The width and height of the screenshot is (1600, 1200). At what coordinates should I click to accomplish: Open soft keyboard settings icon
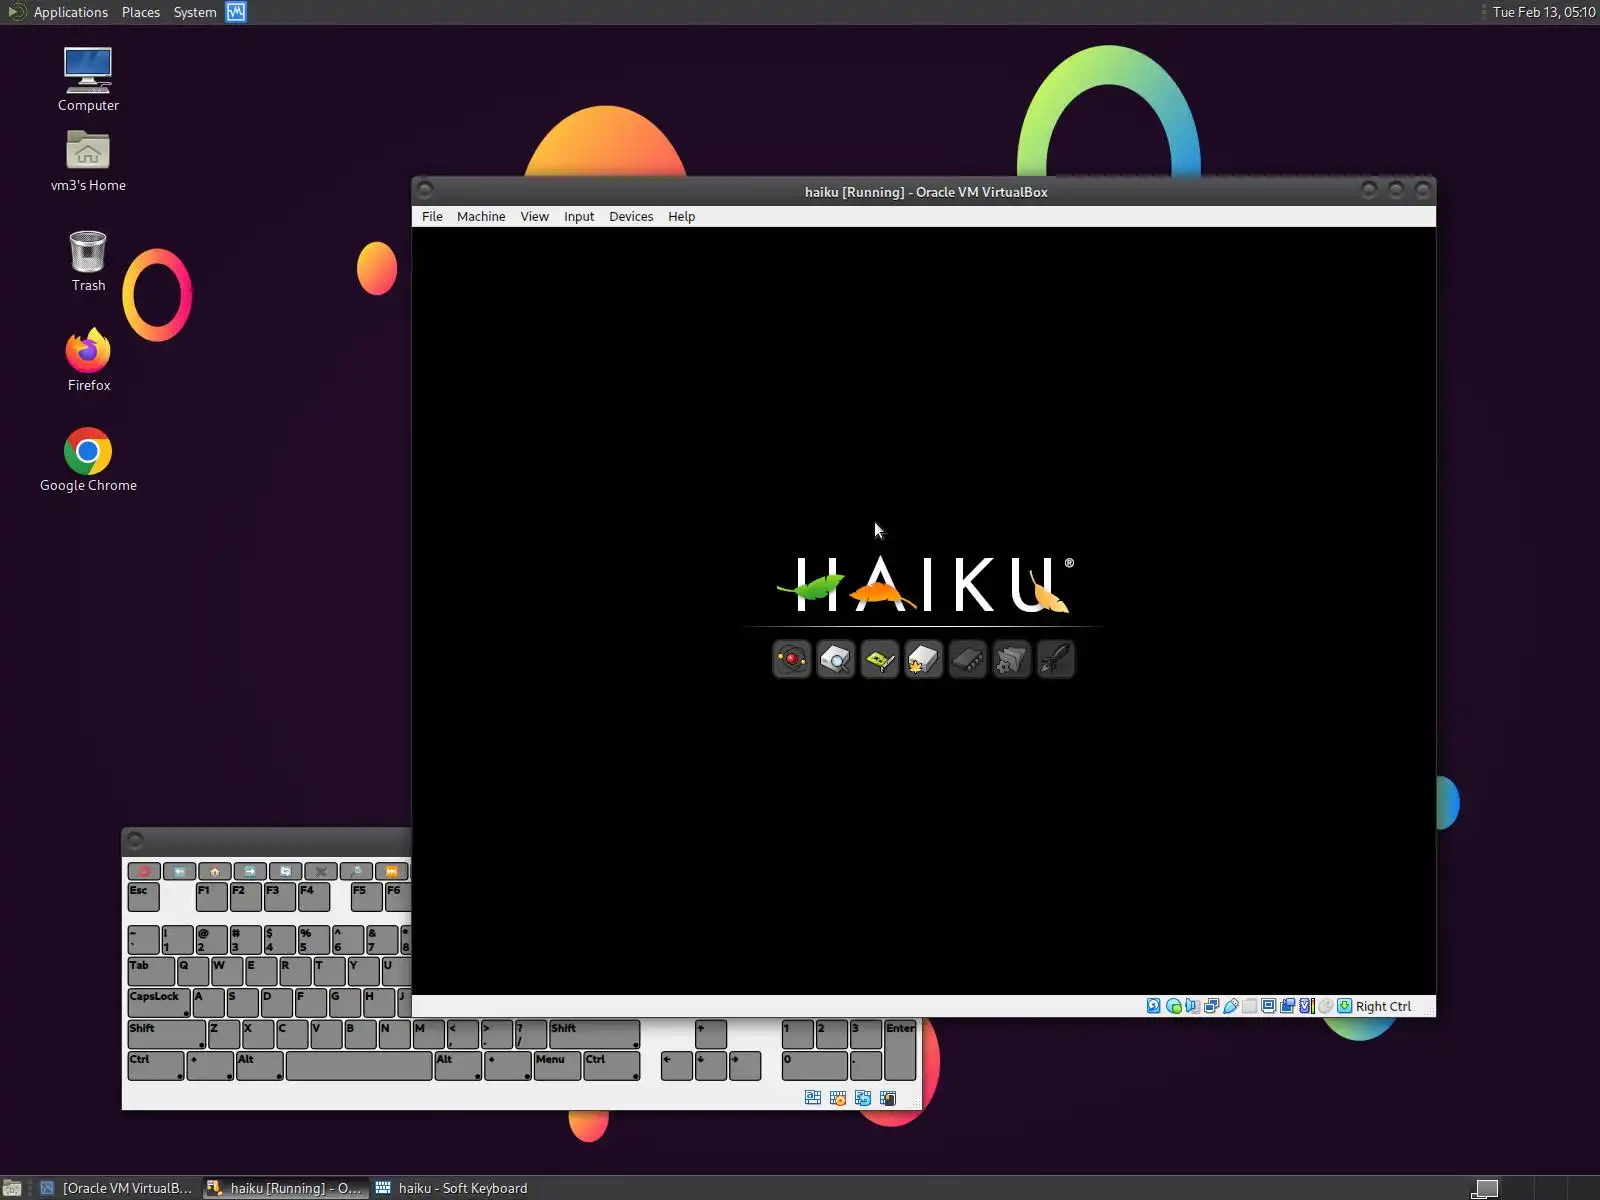[x=838, y=1098]
